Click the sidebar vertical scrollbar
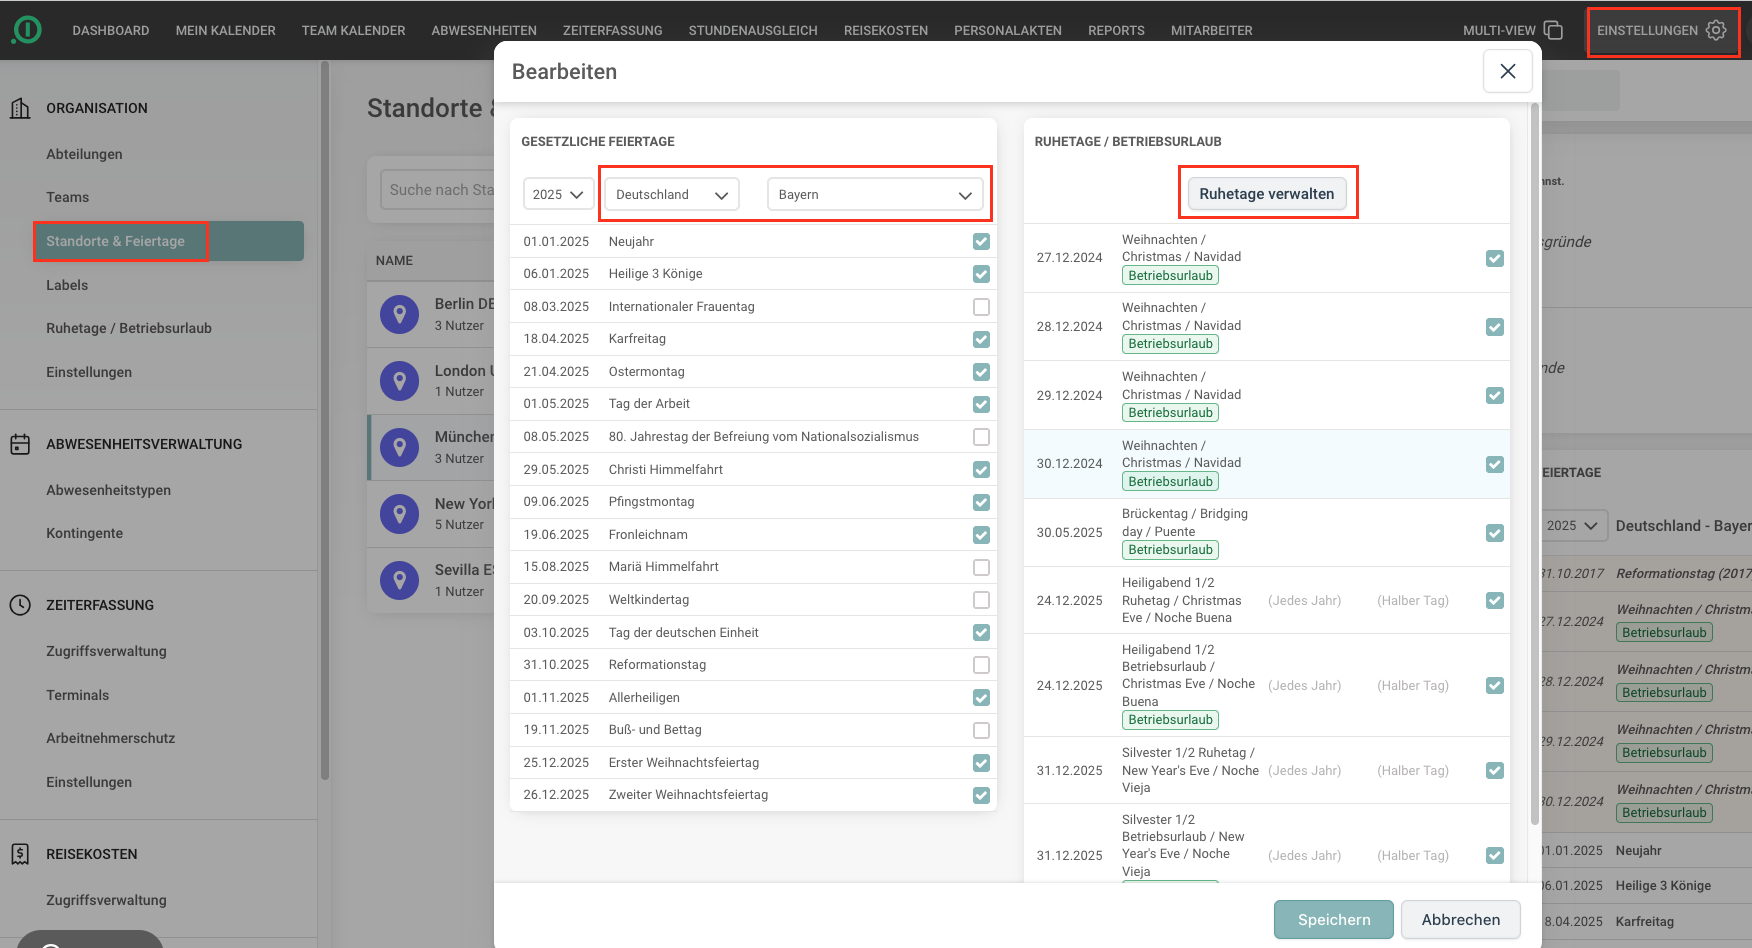 click(x=324, y=420)
